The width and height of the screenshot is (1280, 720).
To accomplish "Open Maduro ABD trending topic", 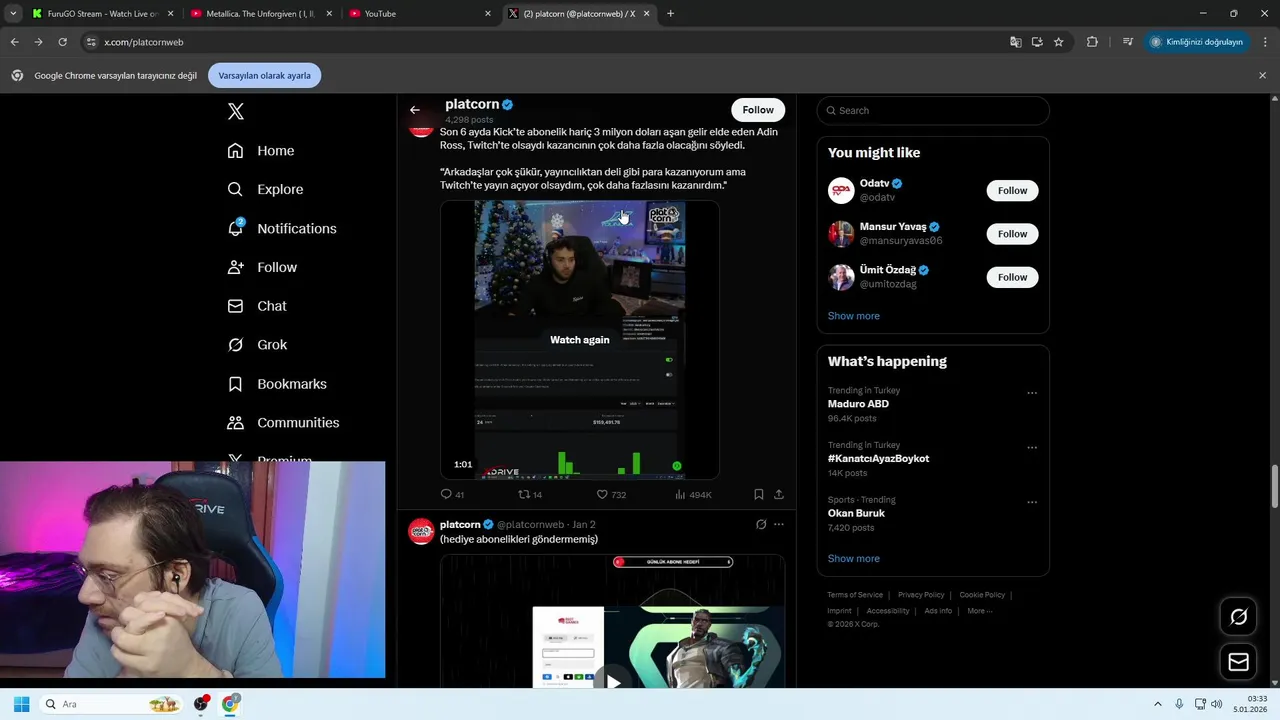I will [858, 404].
